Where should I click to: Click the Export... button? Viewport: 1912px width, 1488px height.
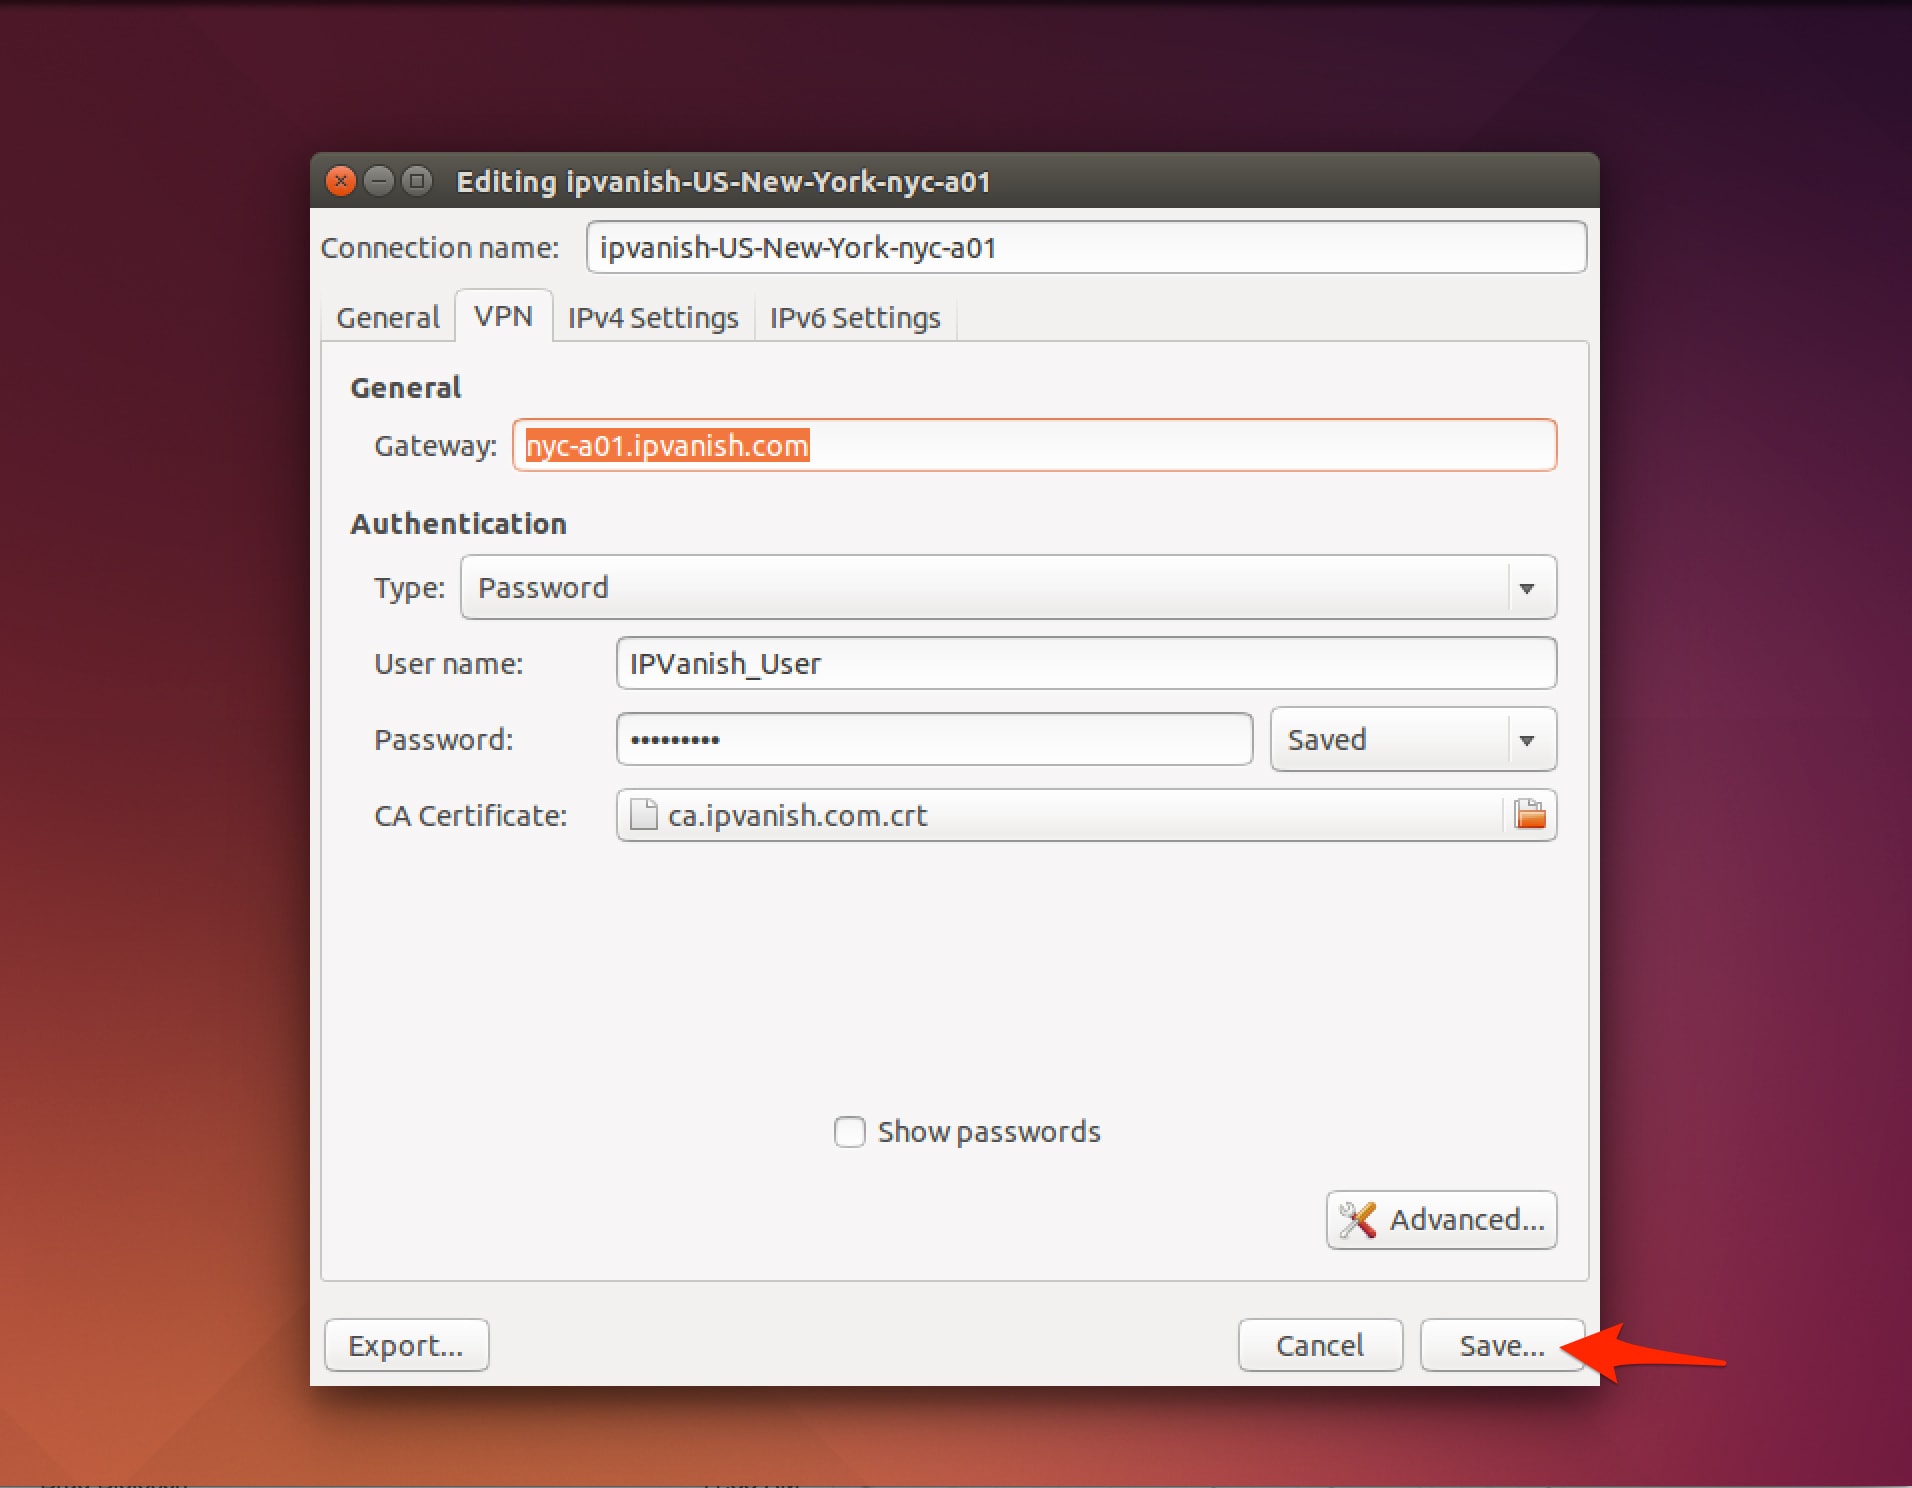(x=406, y=1345)
